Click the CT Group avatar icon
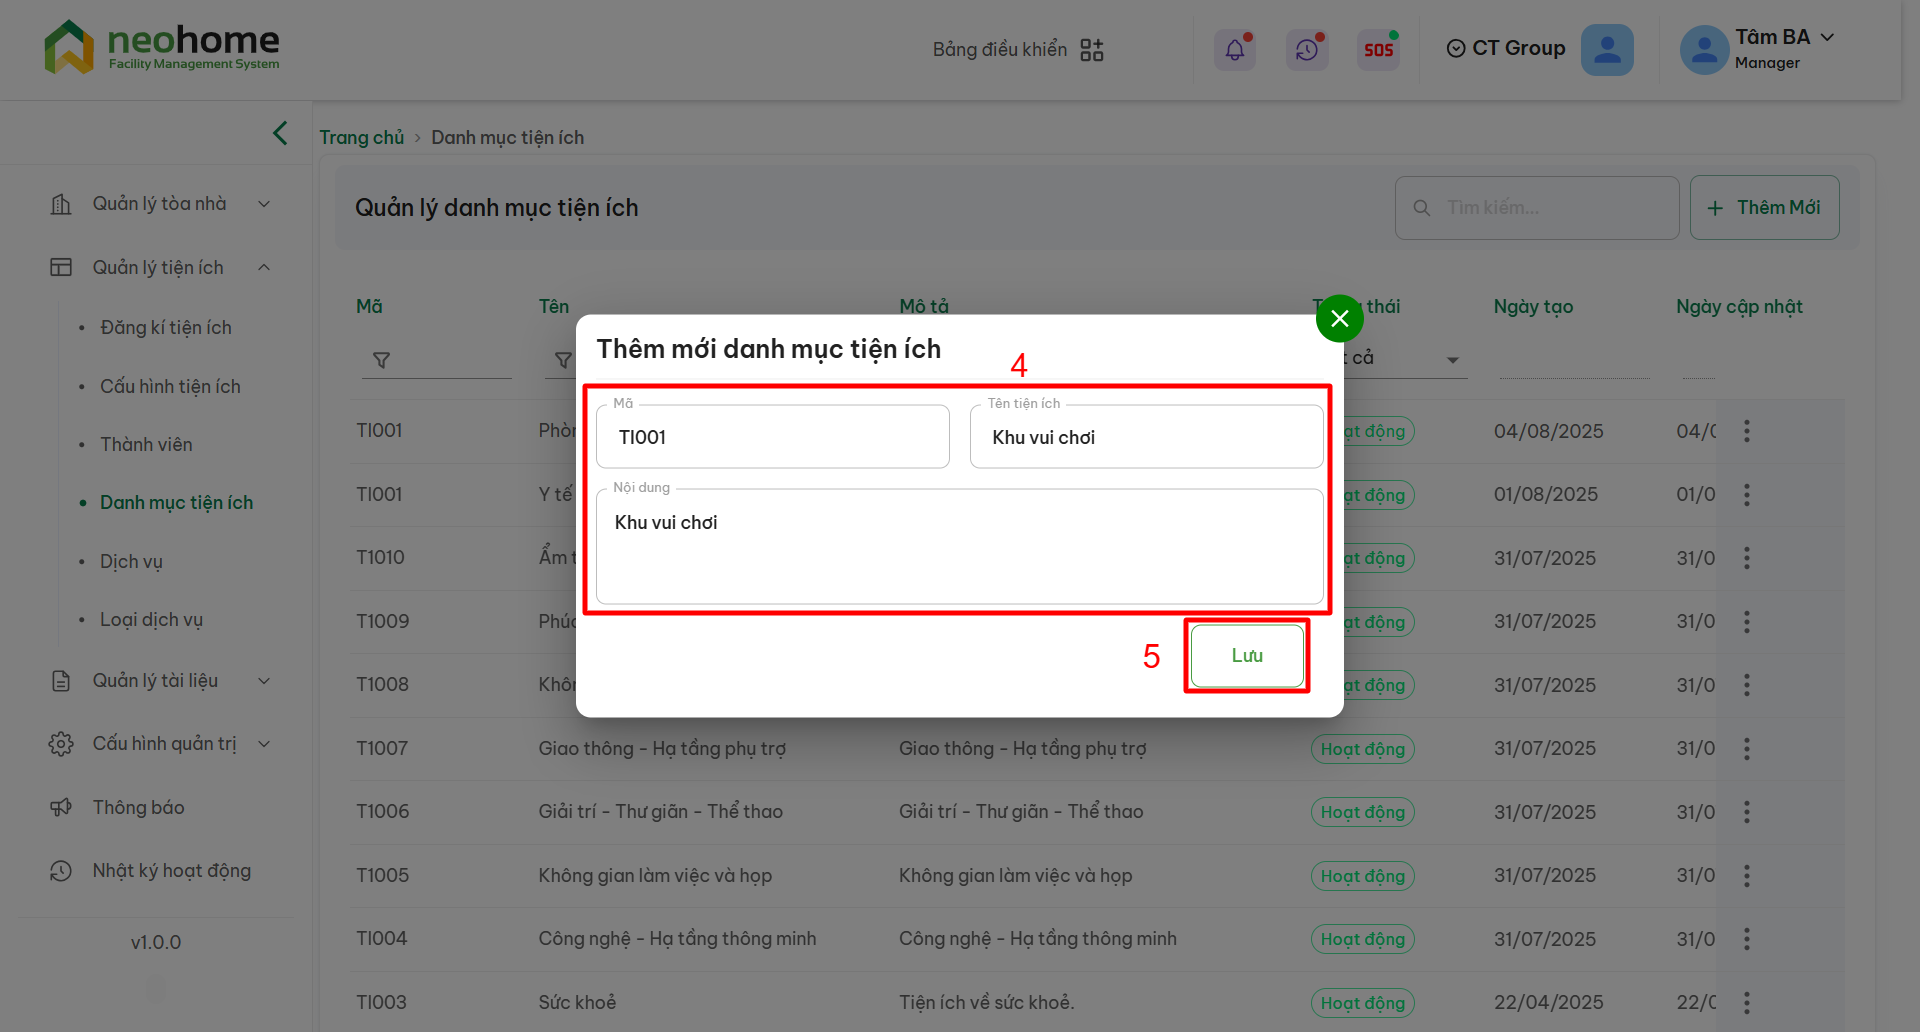The height and width of the screenshot is (1032, 1920). tap(1607, 50)
